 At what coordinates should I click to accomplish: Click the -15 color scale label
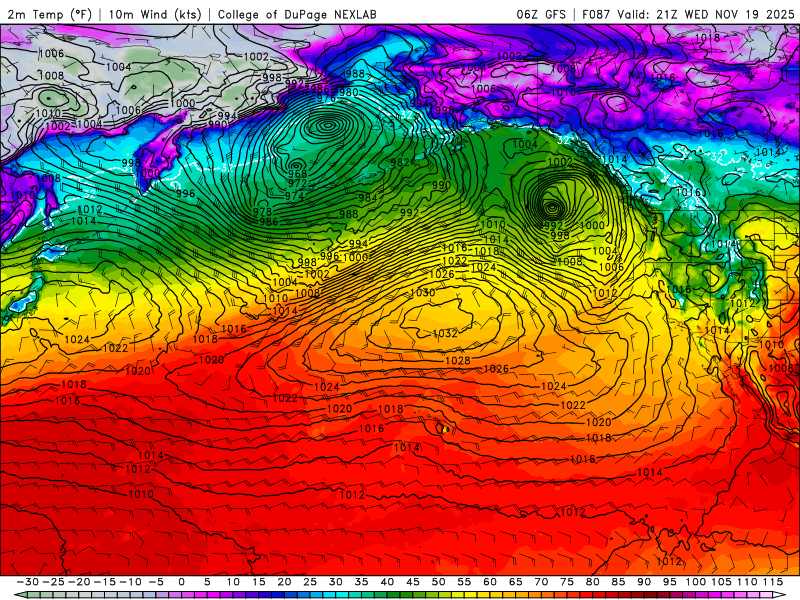105,582
